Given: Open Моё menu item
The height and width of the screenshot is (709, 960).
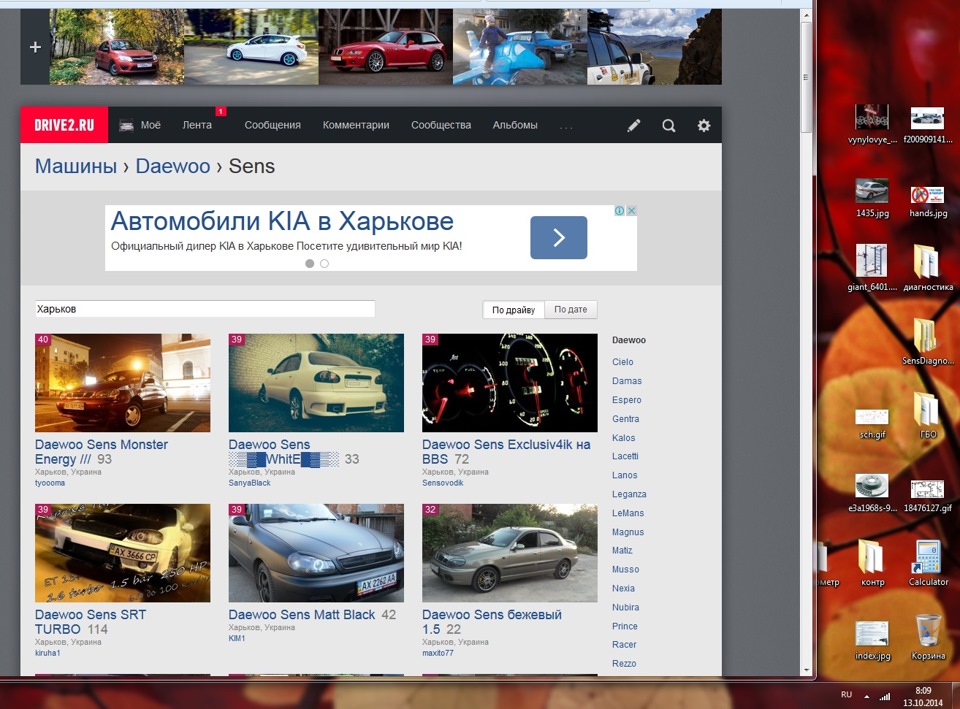Looking at the screenshot, I should coord(151,125).
